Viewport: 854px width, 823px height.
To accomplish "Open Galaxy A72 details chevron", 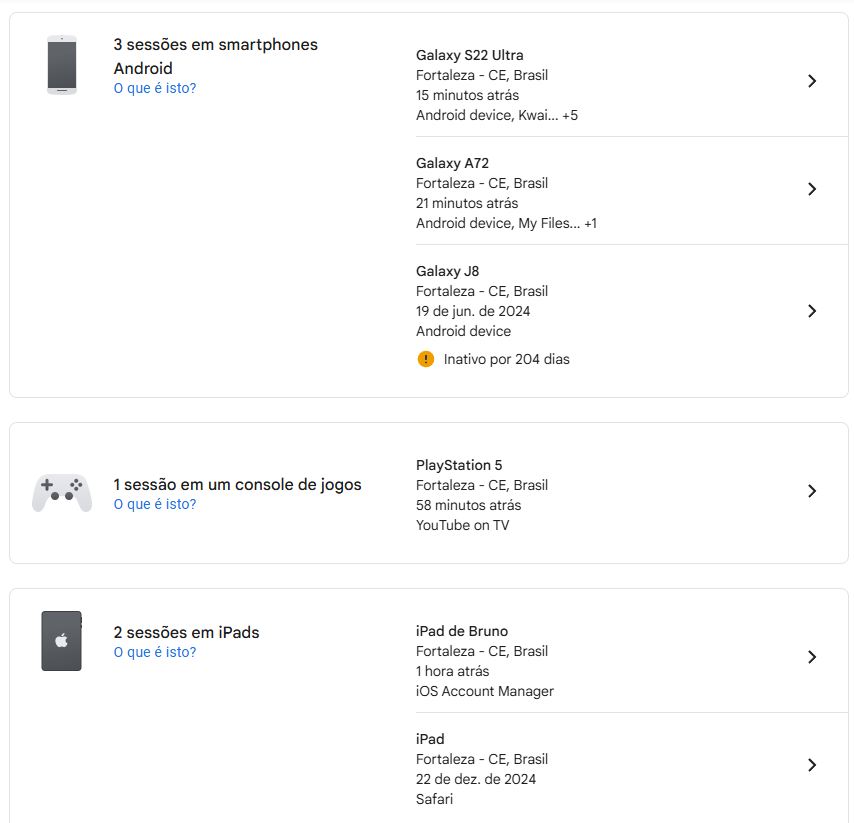I will (812, 189).
